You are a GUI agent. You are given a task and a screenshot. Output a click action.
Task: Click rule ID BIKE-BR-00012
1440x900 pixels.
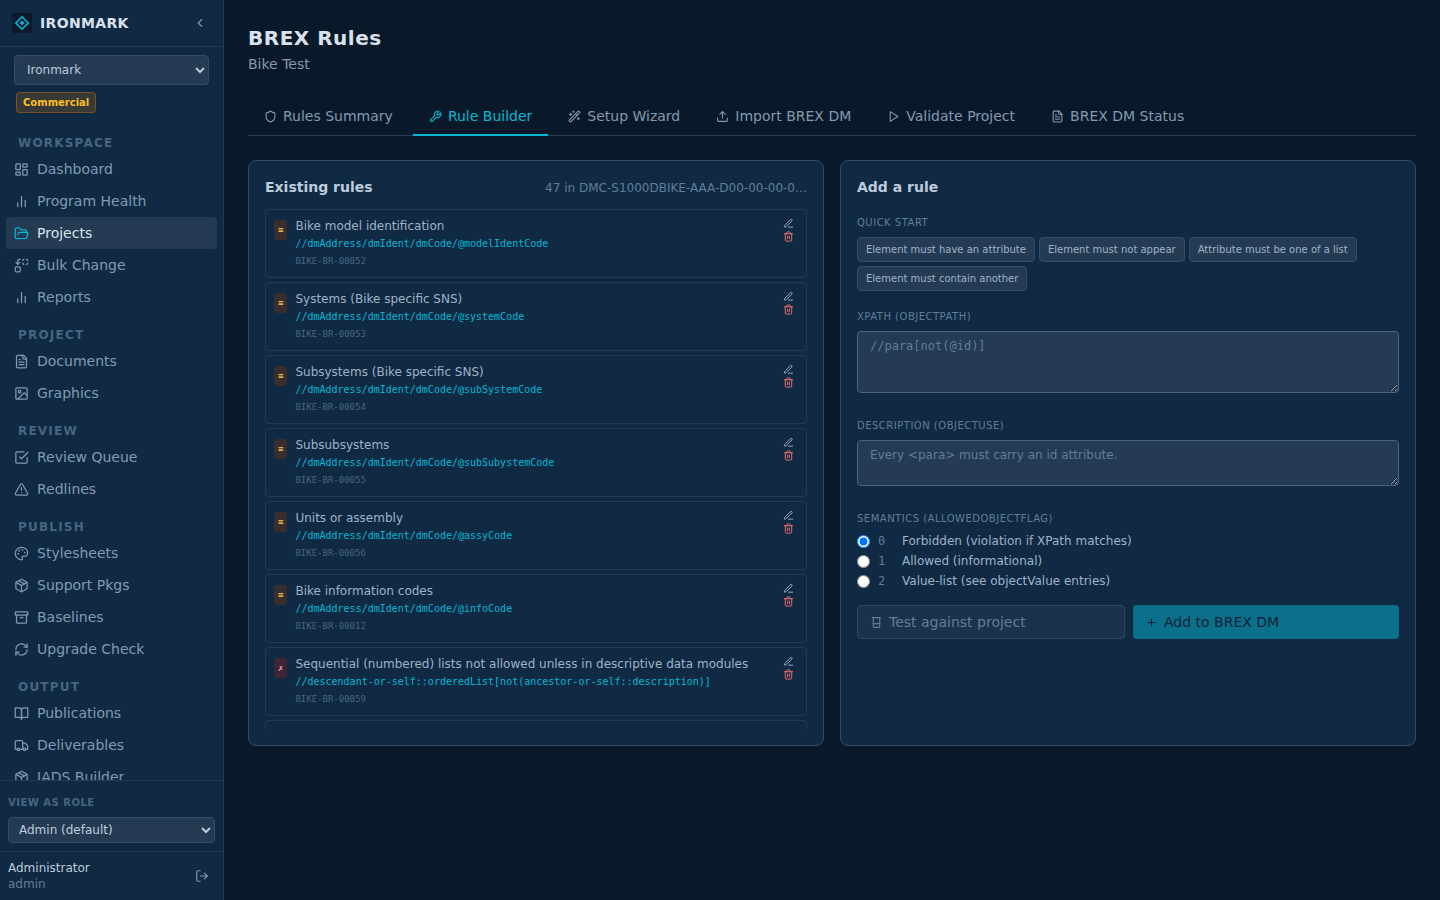331,626
